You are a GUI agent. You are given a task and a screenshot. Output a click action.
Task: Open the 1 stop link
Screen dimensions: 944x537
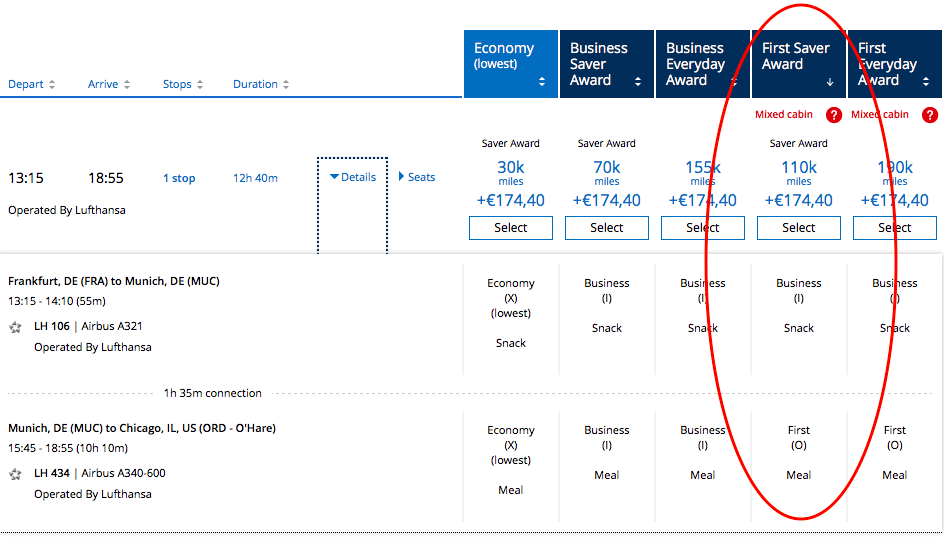pos(179,178)
